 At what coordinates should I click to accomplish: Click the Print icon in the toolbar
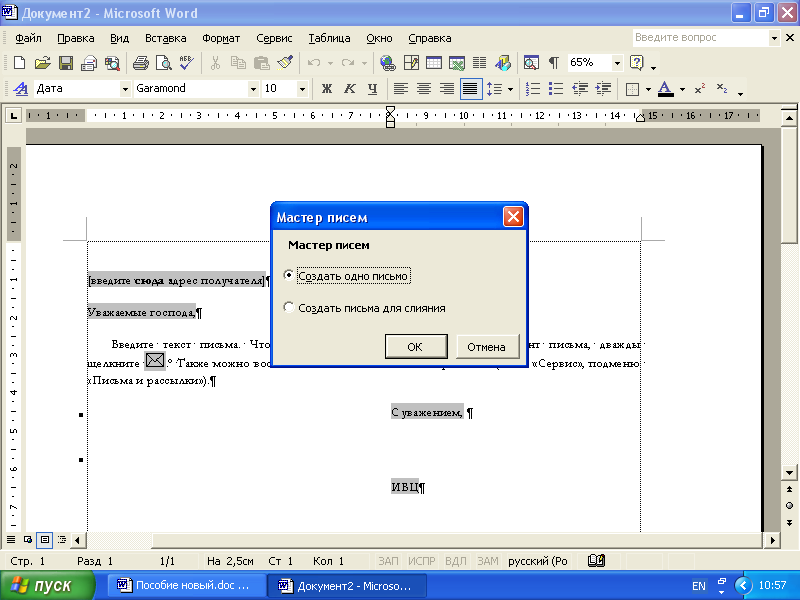[x=140, y=63]
